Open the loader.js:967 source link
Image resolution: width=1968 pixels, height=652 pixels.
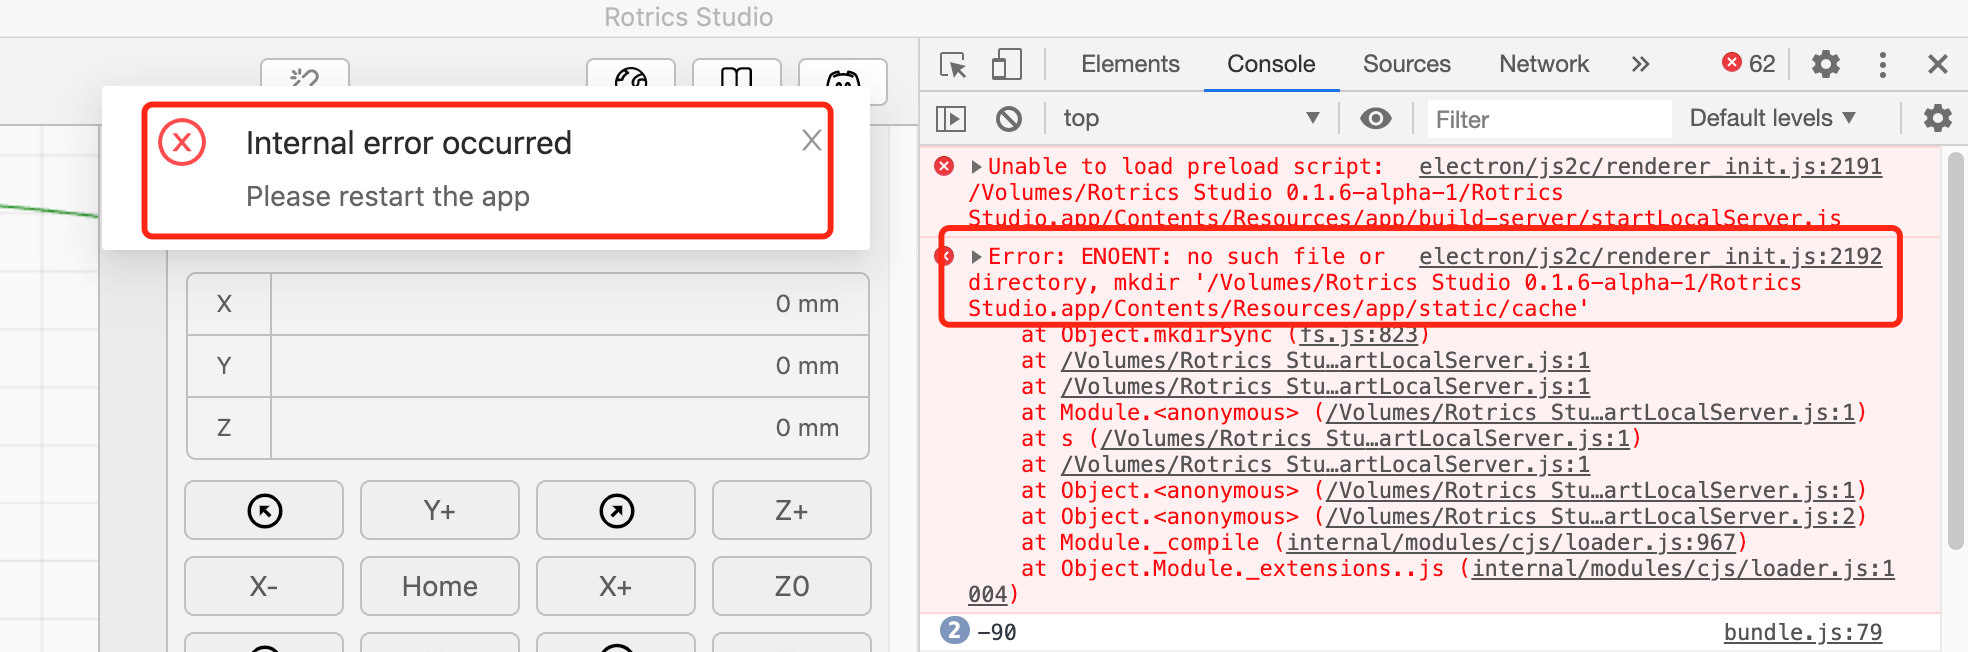click(x=1511, y=543)
